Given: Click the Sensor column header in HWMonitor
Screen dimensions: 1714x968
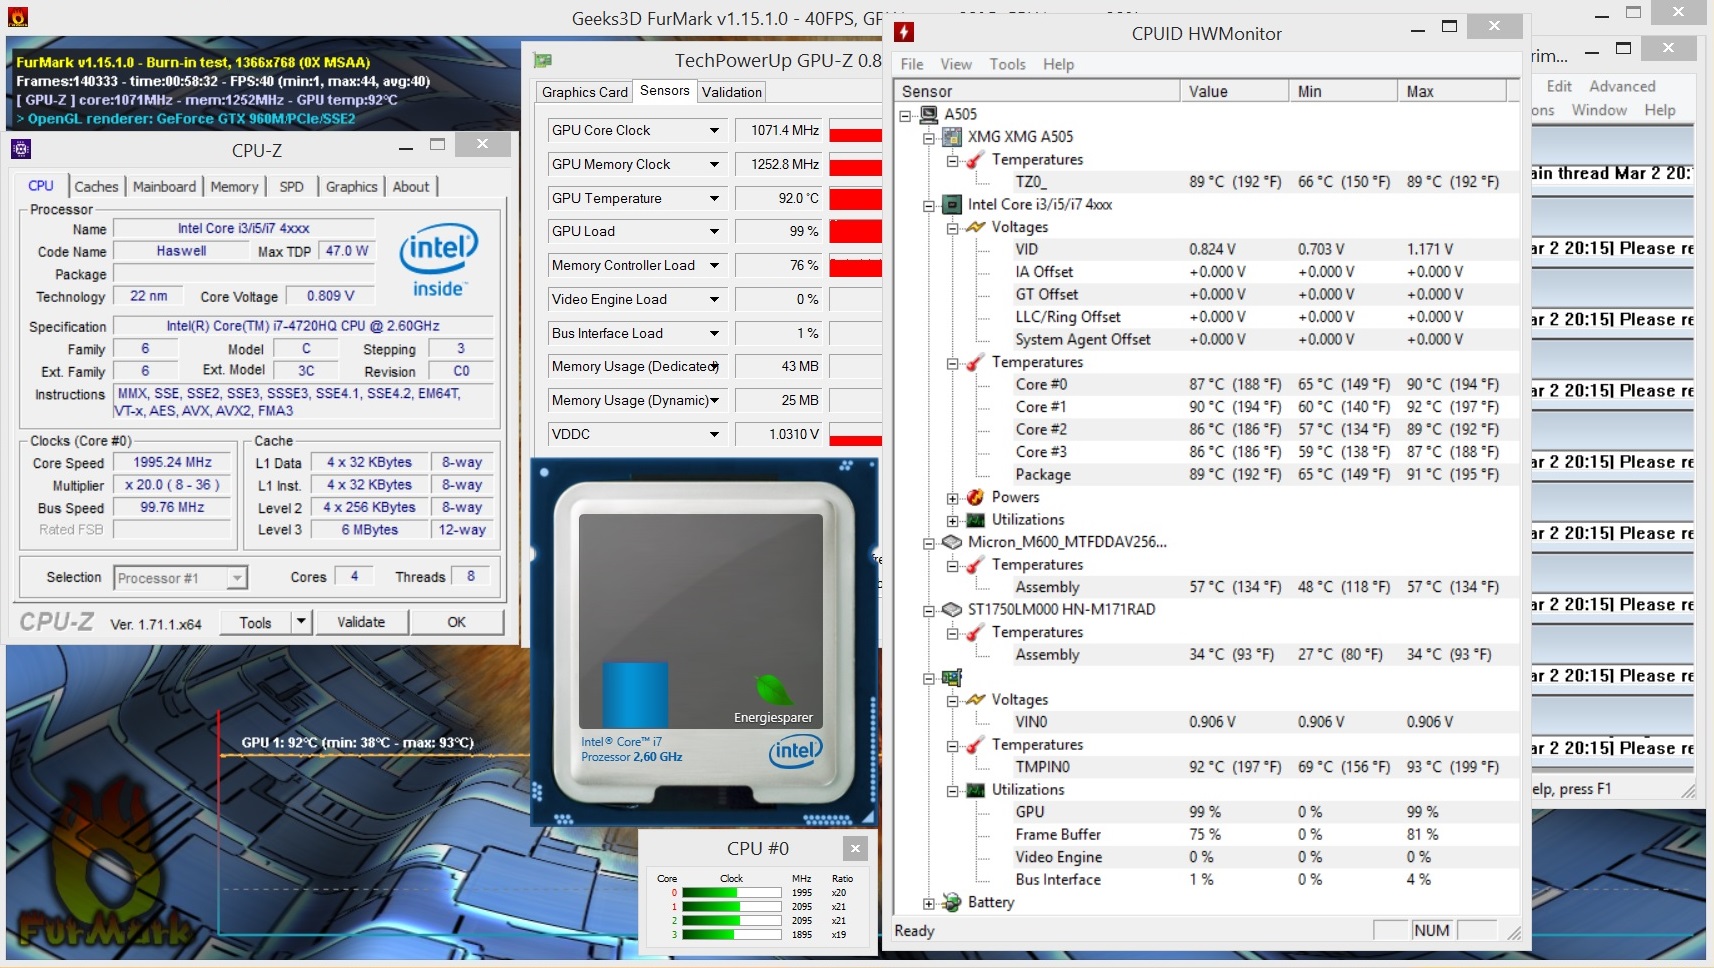Looking at the screenshot, I should click(1037, 91).
